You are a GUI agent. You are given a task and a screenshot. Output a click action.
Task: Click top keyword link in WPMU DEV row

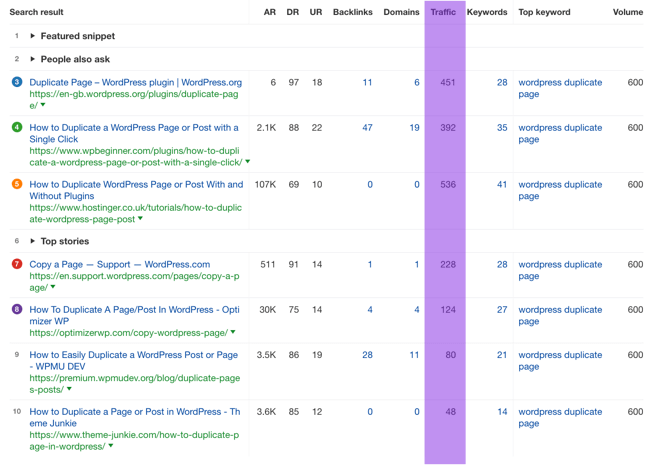pos(560,360)
